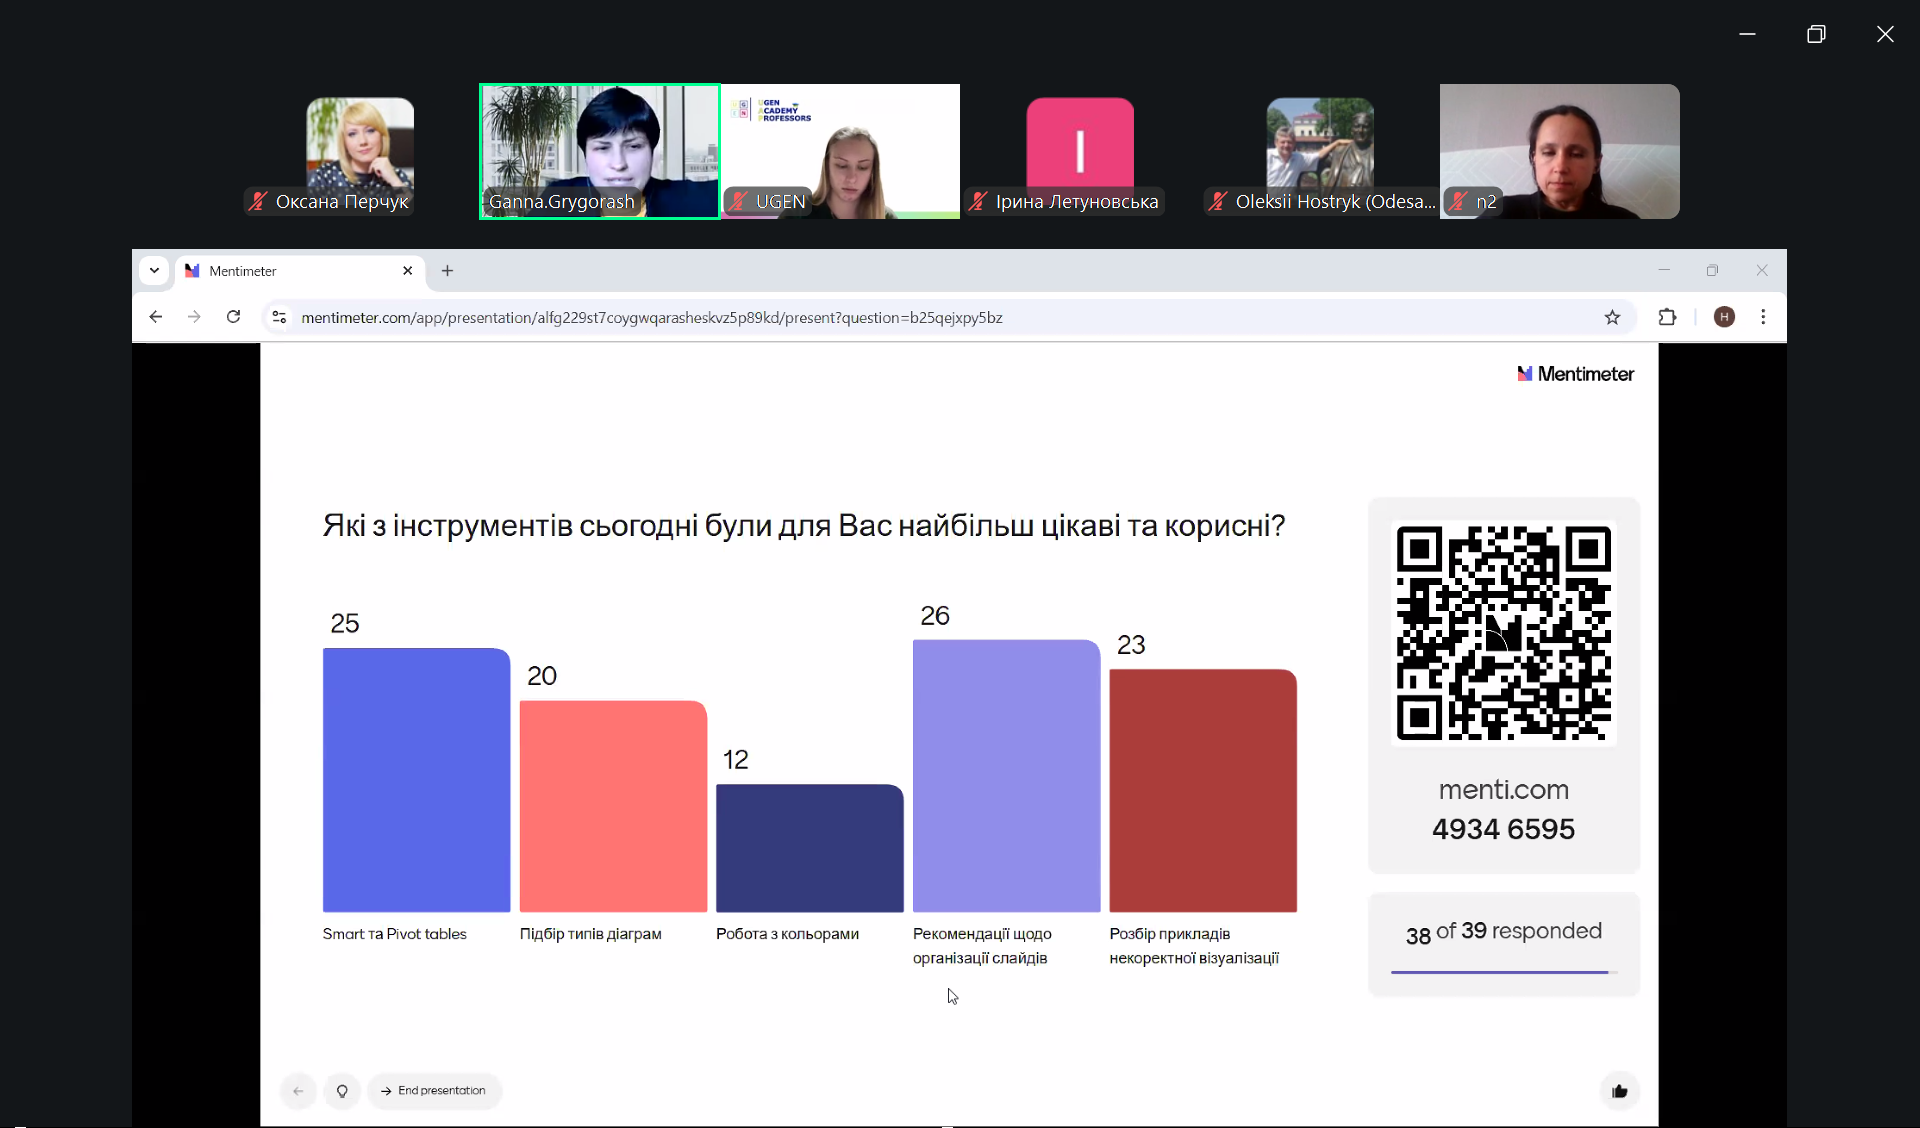Click the Mentimeter logo link
The height and width of the screenshot is (1128, 1920).
pos(1575,374)
